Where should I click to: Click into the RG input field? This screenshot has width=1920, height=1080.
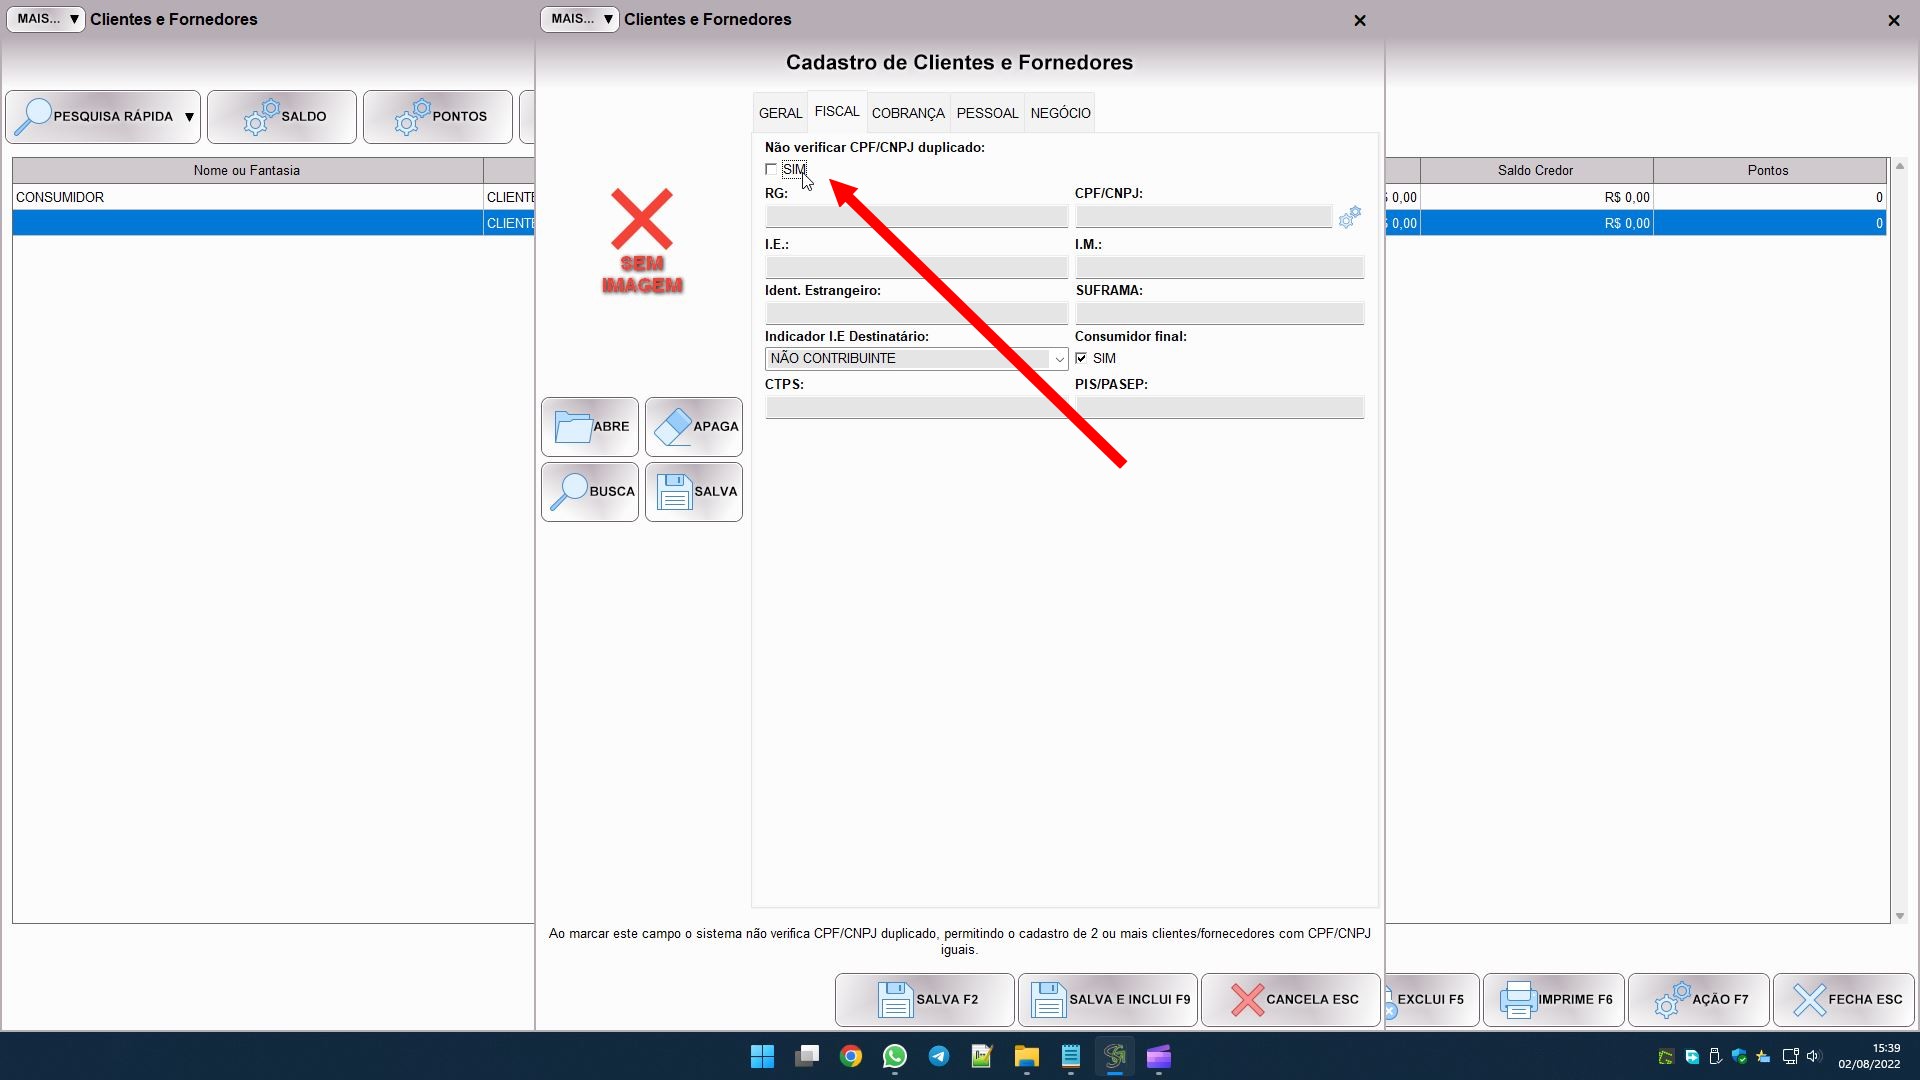[916, 217]
